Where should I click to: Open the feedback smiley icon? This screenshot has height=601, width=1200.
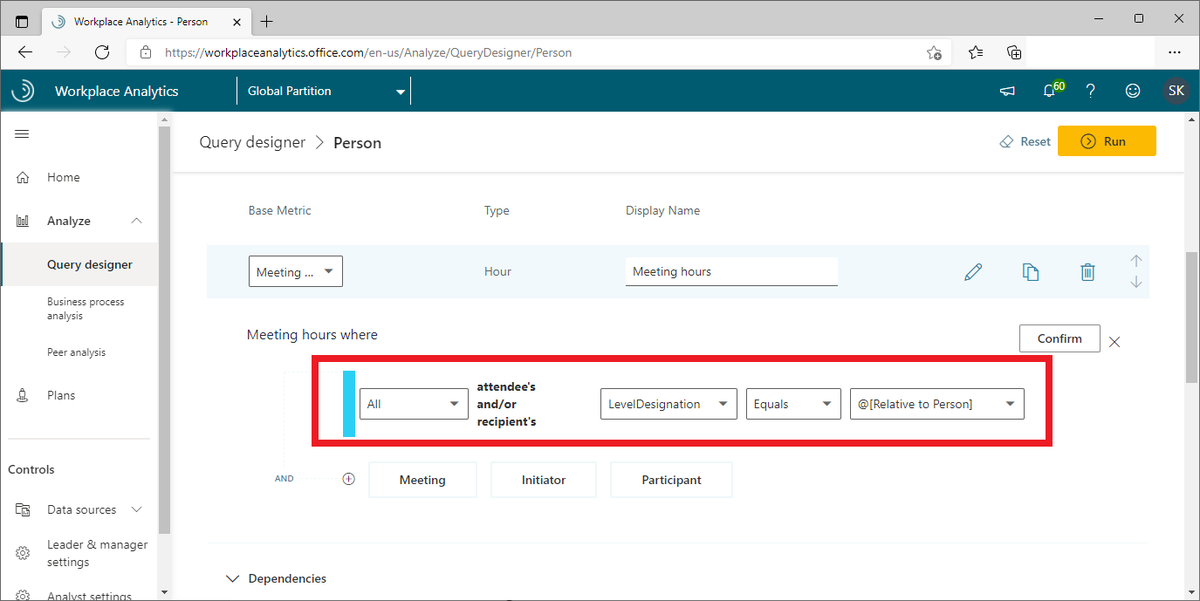[x=1133, y=91]
